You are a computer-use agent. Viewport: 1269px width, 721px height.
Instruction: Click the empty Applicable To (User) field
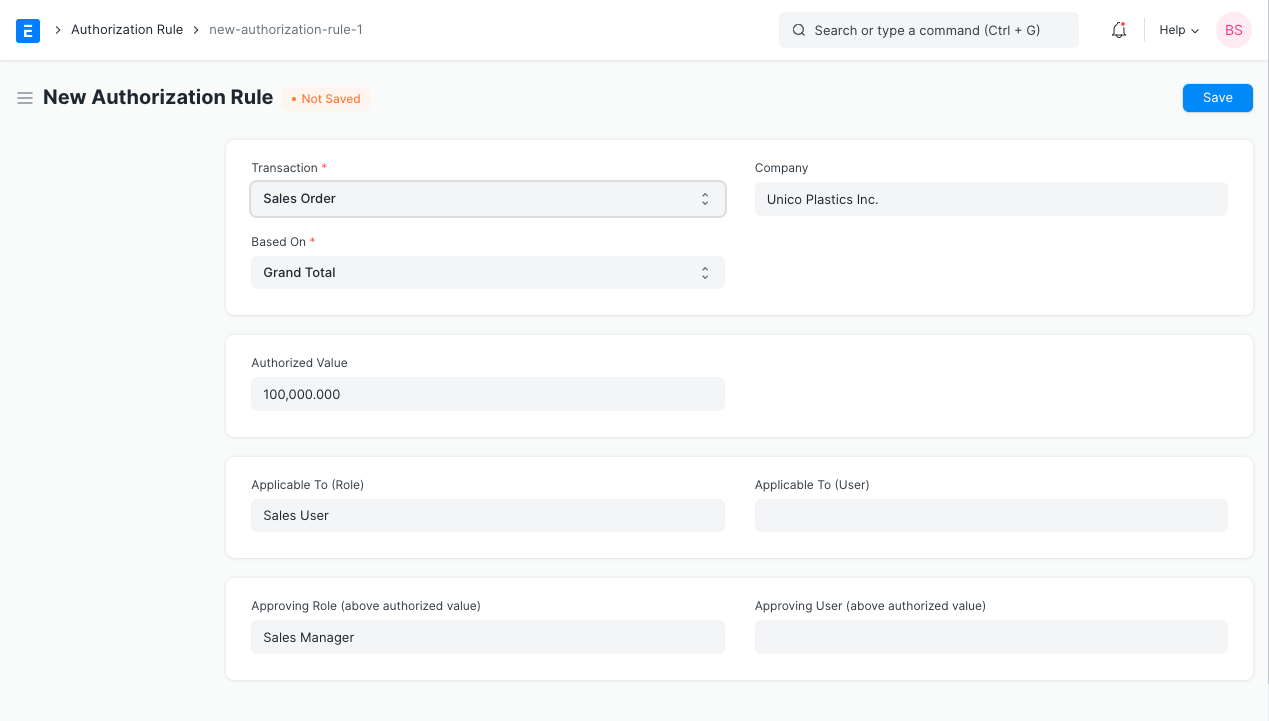click(x=990, y=516)
